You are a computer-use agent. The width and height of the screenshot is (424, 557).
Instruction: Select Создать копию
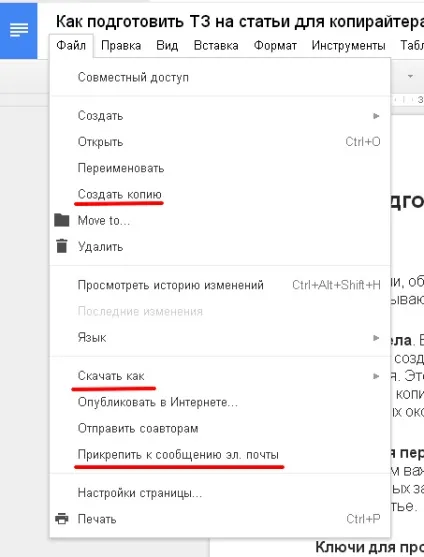[x=220, y=194]
